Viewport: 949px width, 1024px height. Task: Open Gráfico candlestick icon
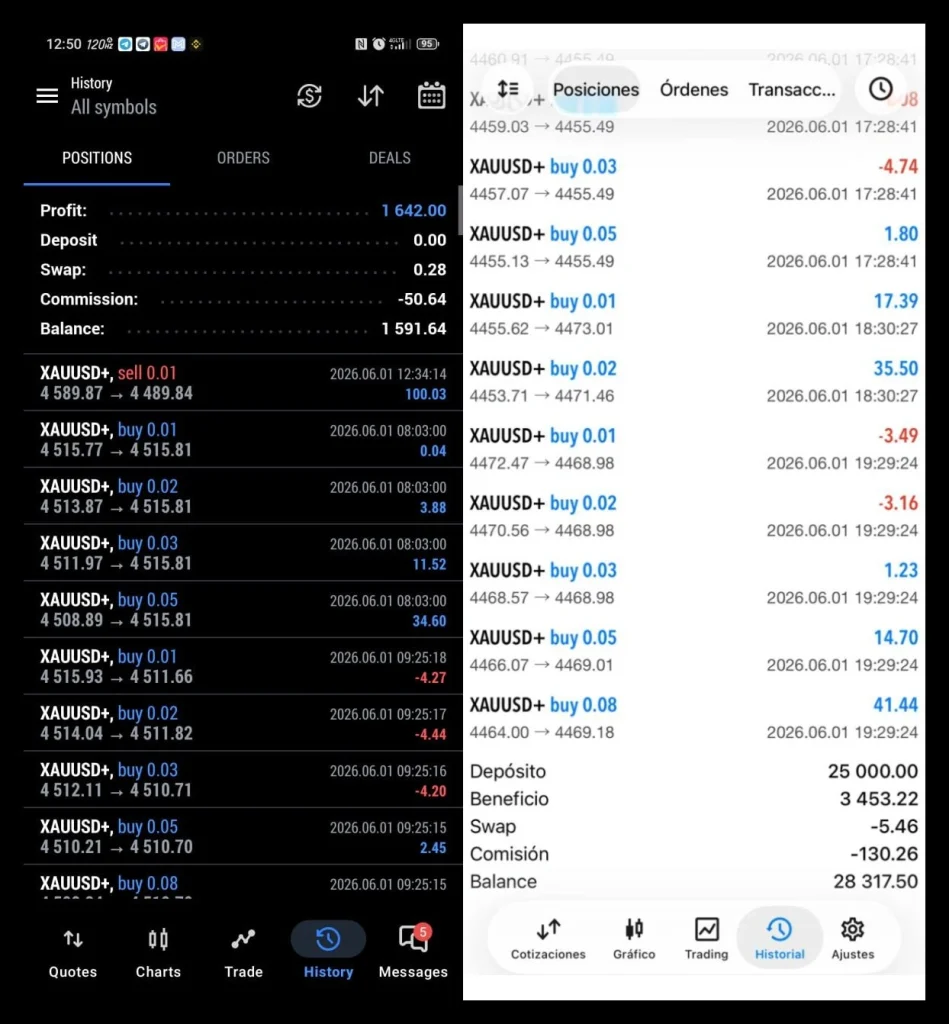(x=634, y=939)
